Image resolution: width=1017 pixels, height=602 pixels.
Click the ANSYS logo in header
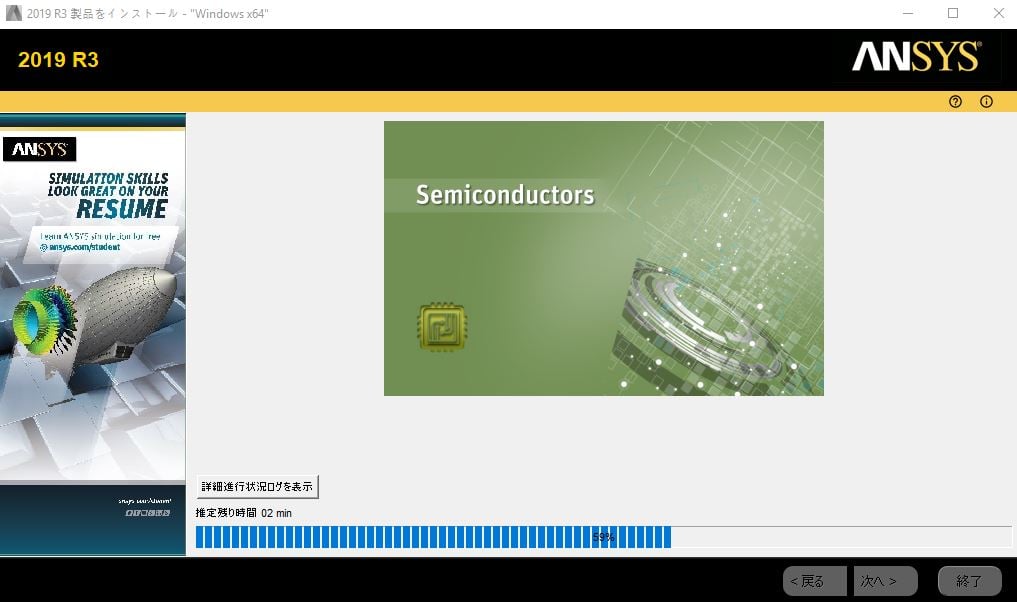click(x=916, y=57)
